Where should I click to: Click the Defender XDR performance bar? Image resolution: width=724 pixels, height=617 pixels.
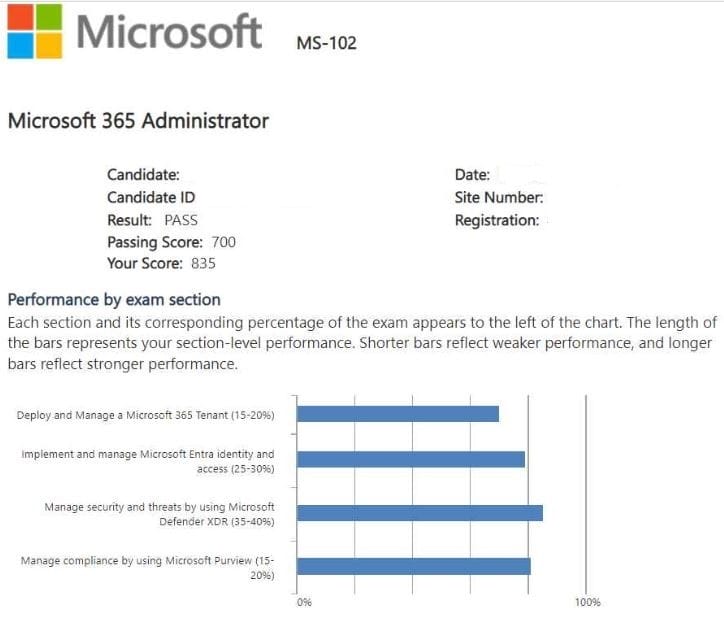pyautogui.click(x=420, y=513)
